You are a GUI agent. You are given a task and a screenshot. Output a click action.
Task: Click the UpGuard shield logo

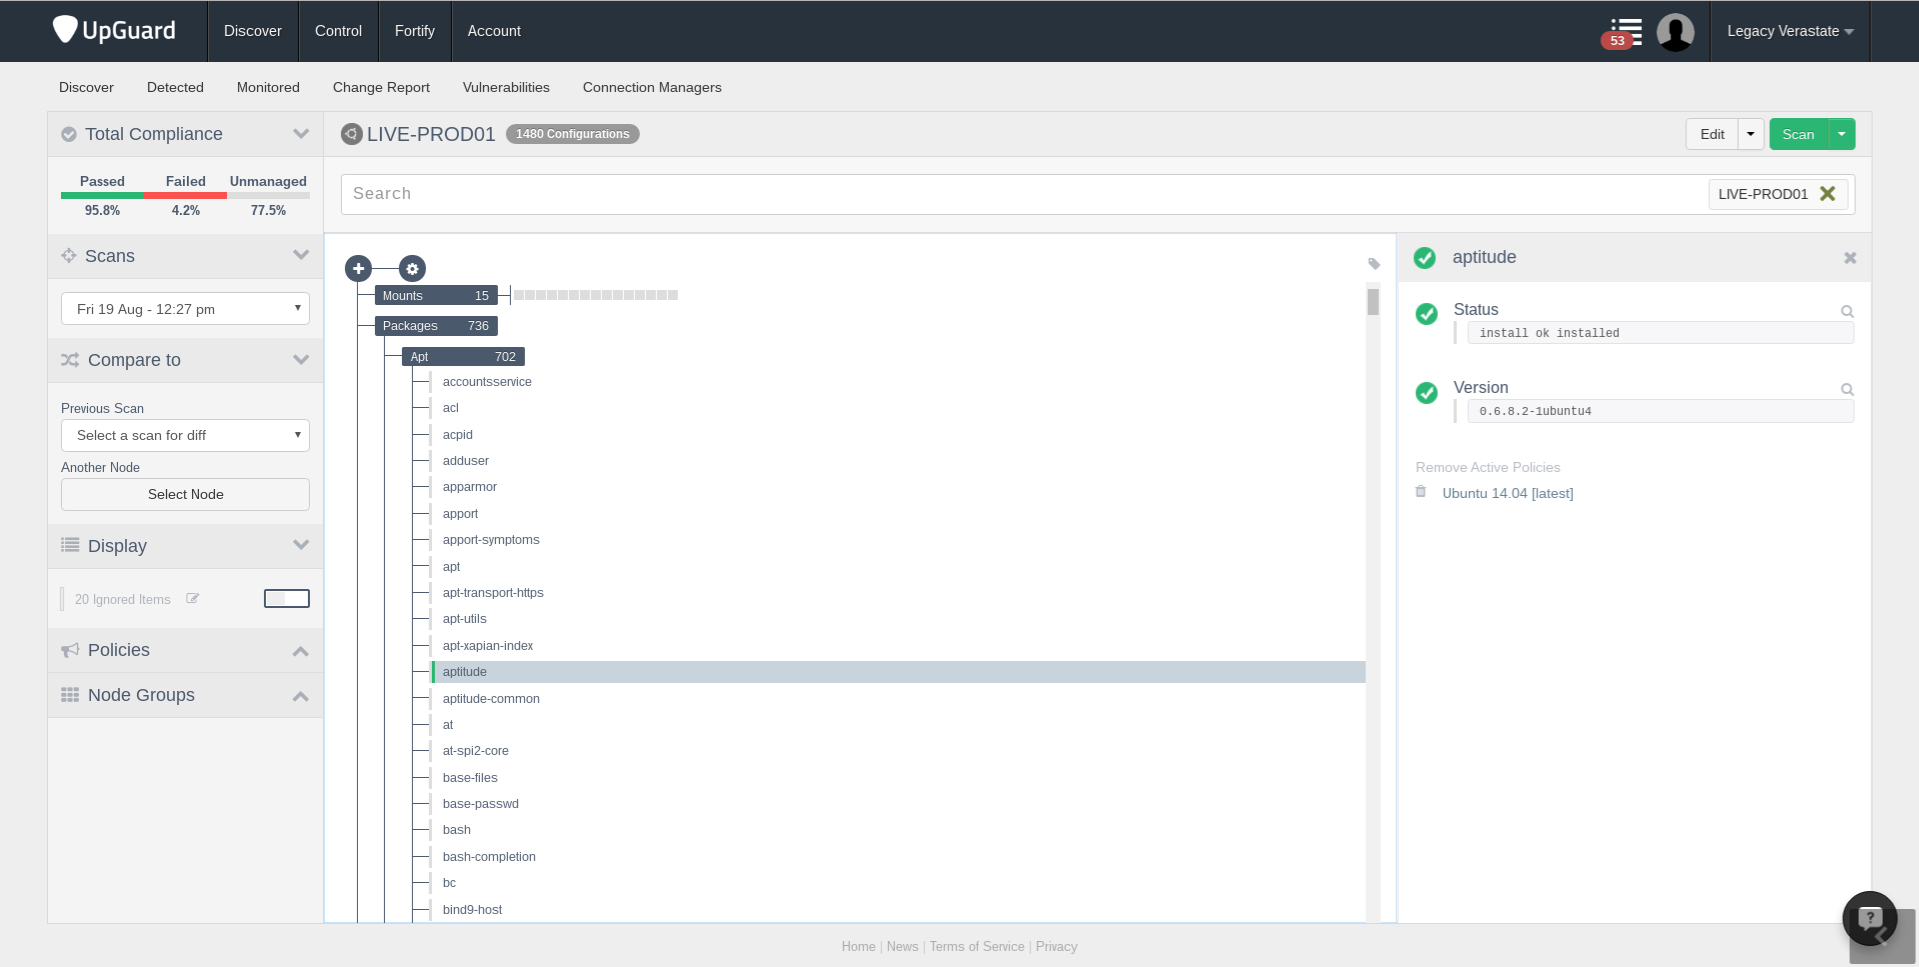[x=65, y=30]
